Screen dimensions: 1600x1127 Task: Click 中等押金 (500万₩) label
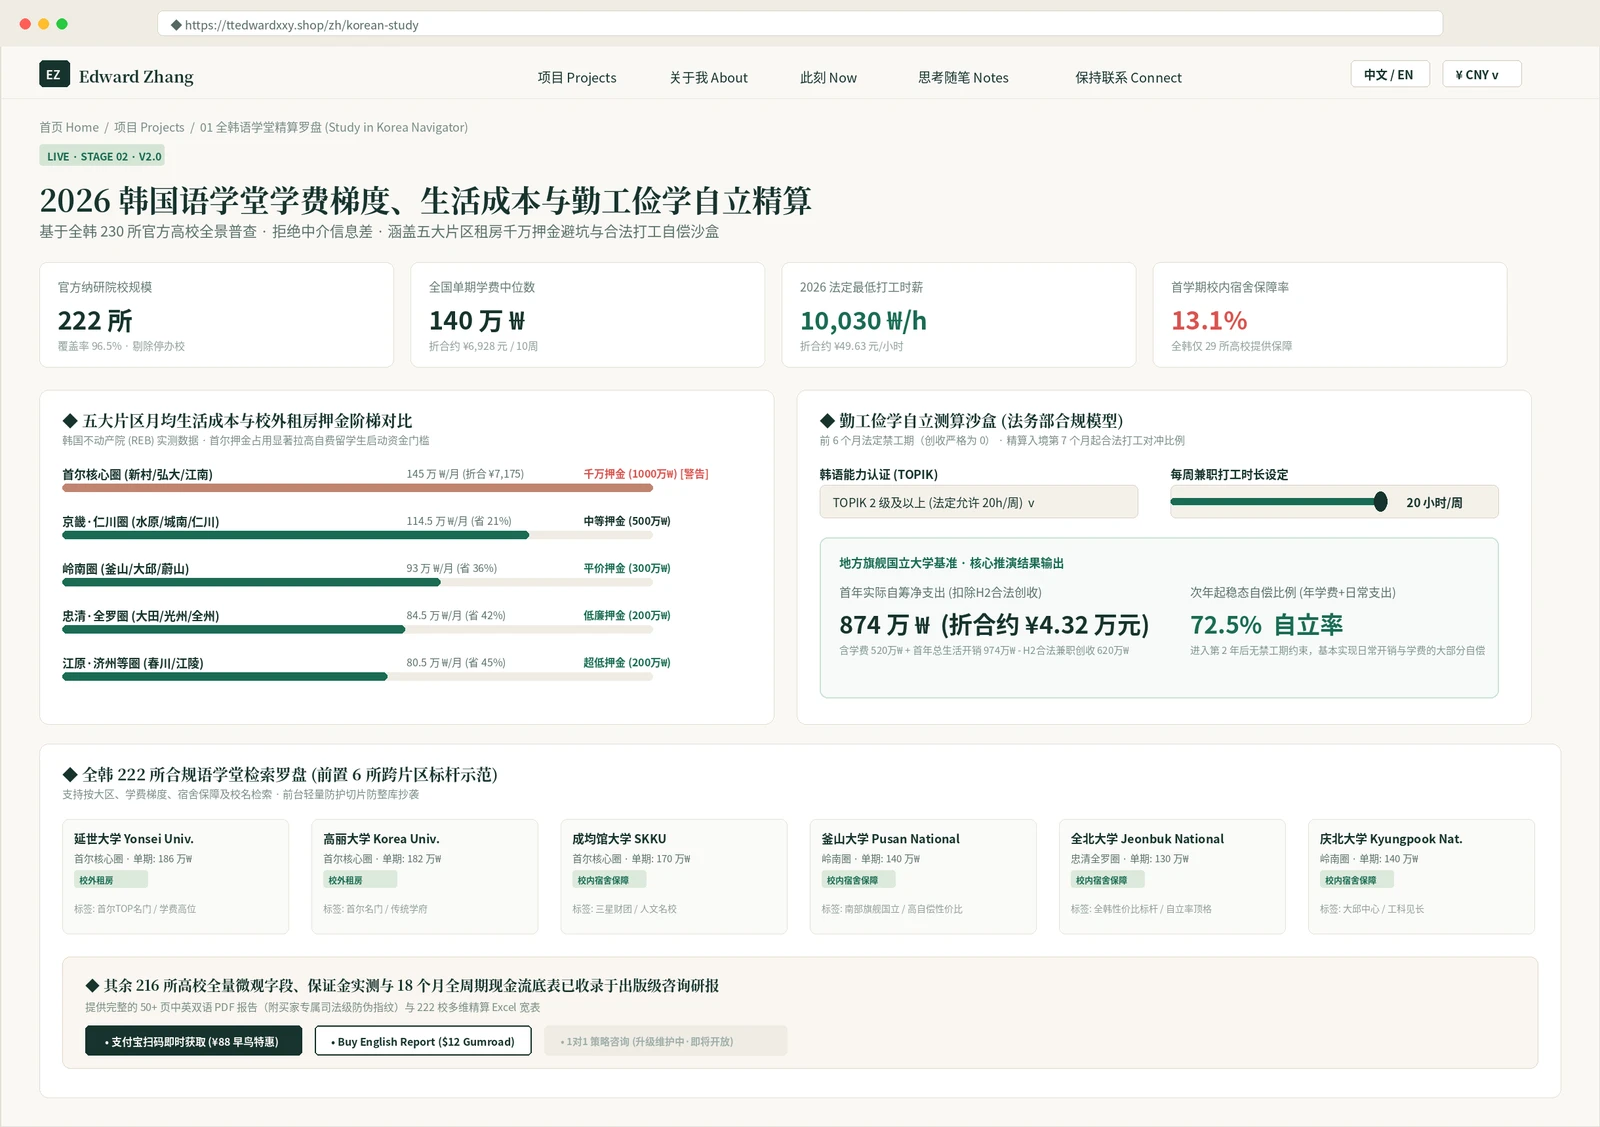[x=627, y=521]
